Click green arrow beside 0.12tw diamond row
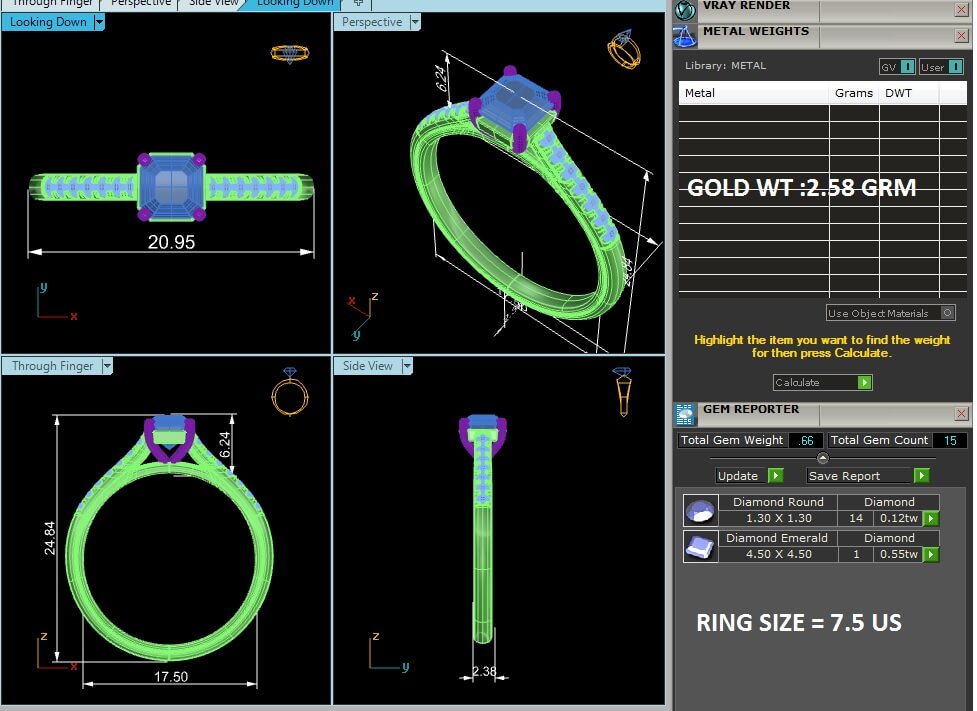Viewport: 977px width, 711px height. [931, 518]
